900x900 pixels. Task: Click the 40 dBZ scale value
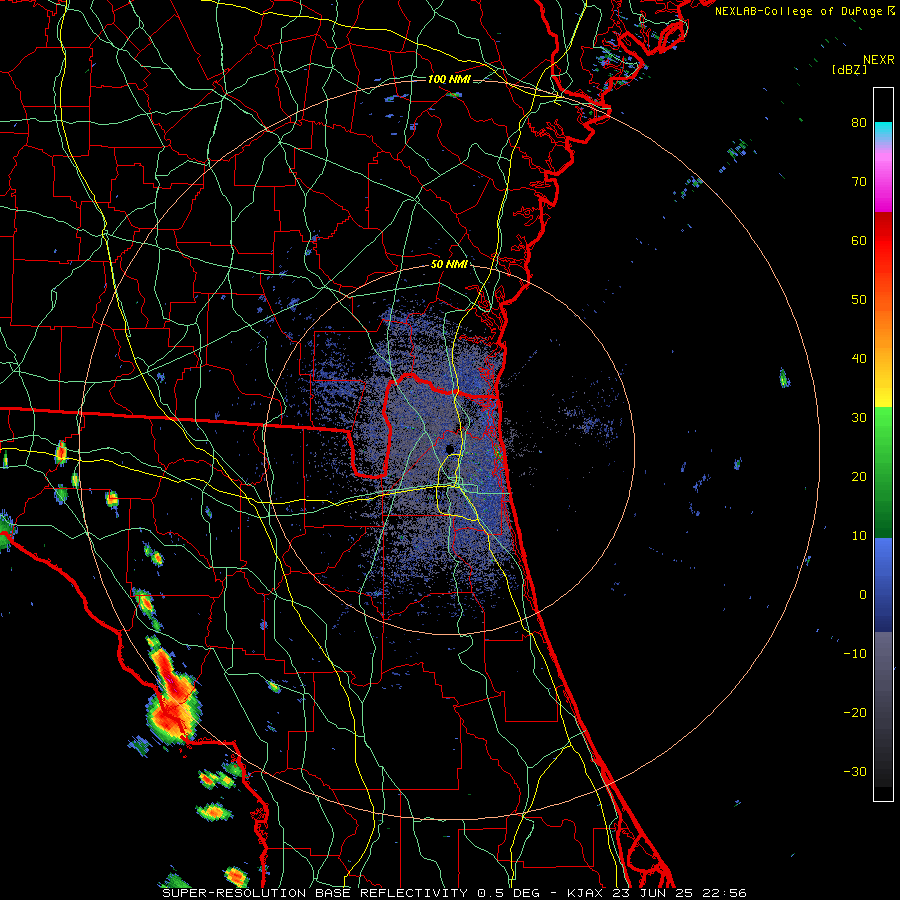click(859, 359)
